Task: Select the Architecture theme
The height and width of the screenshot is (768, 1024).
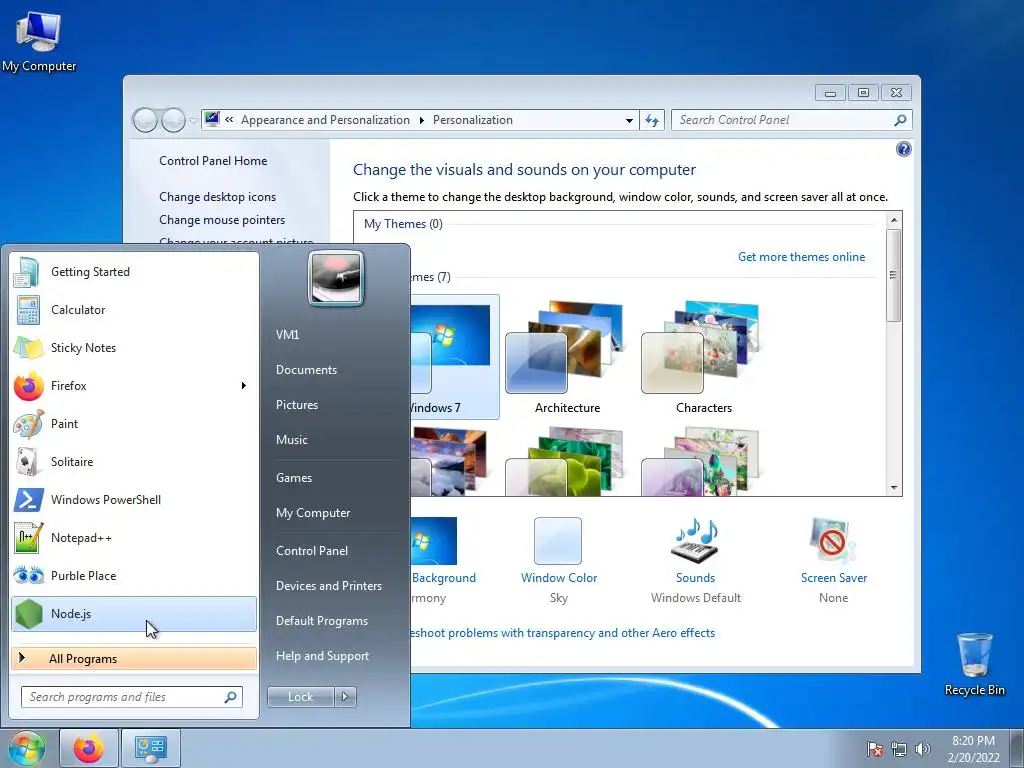Action: [567, 357]
